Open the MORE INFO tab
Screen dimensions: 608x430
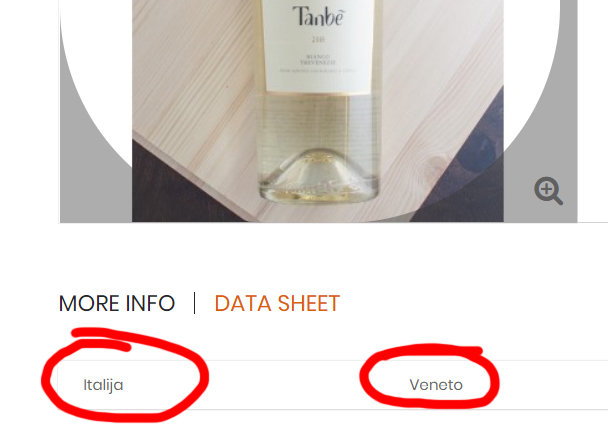point(117,303)
